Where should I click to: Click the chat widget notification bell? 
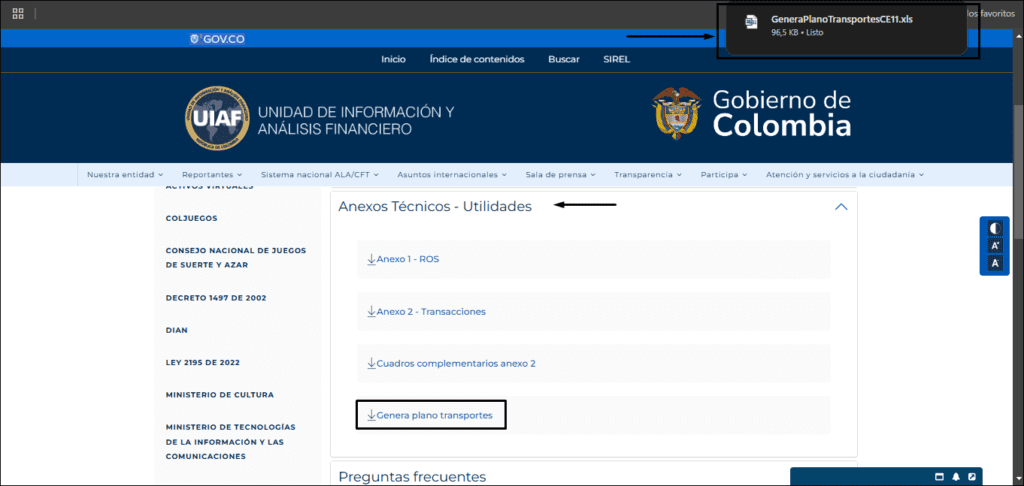[x=956, y=476]
